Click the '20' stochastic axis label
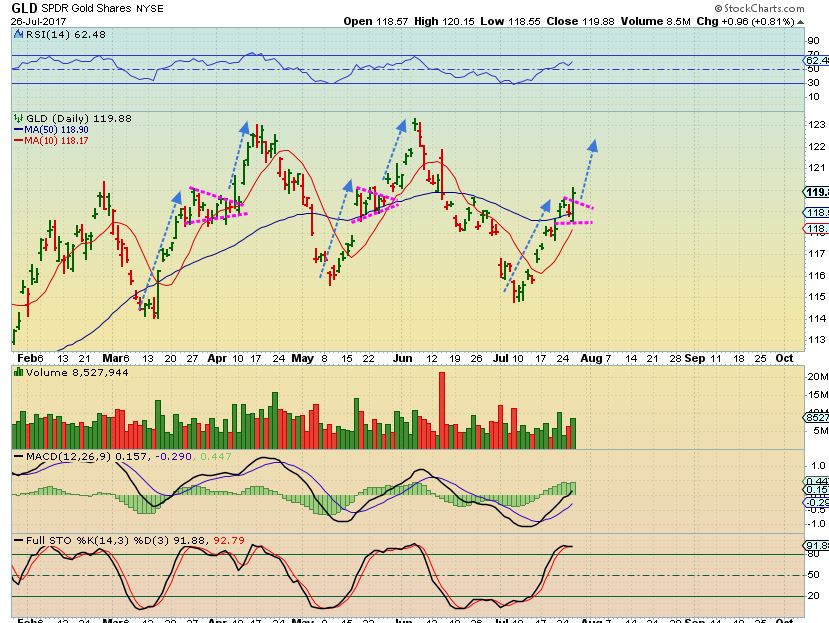829x623 pixels. coord(813,595)
